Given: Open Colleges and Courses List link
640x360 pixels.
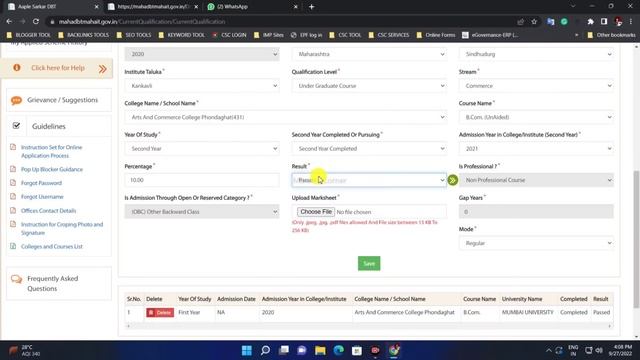Looking at the screenshot, I should point(52,247).
